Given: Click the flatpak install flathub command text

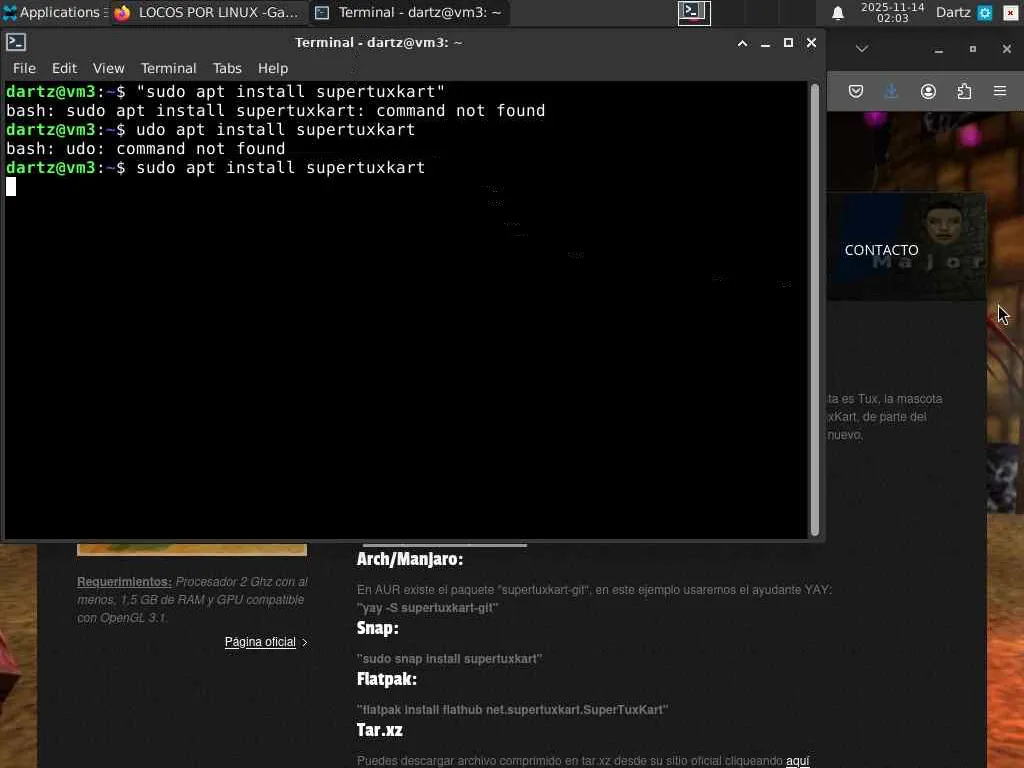Looking at the screenshot, I should (x=512, y=710).
